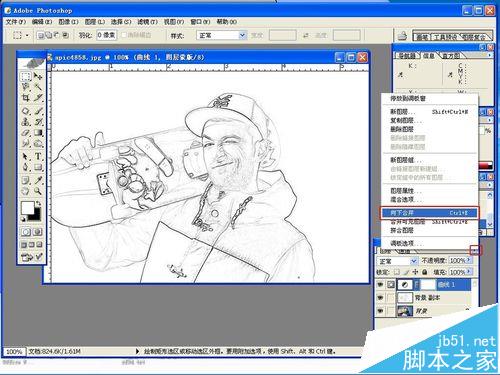The width and height of the screenshot is (500, 375).
Task: Select the Path Selection tool
Action: (x=26, y=156)
